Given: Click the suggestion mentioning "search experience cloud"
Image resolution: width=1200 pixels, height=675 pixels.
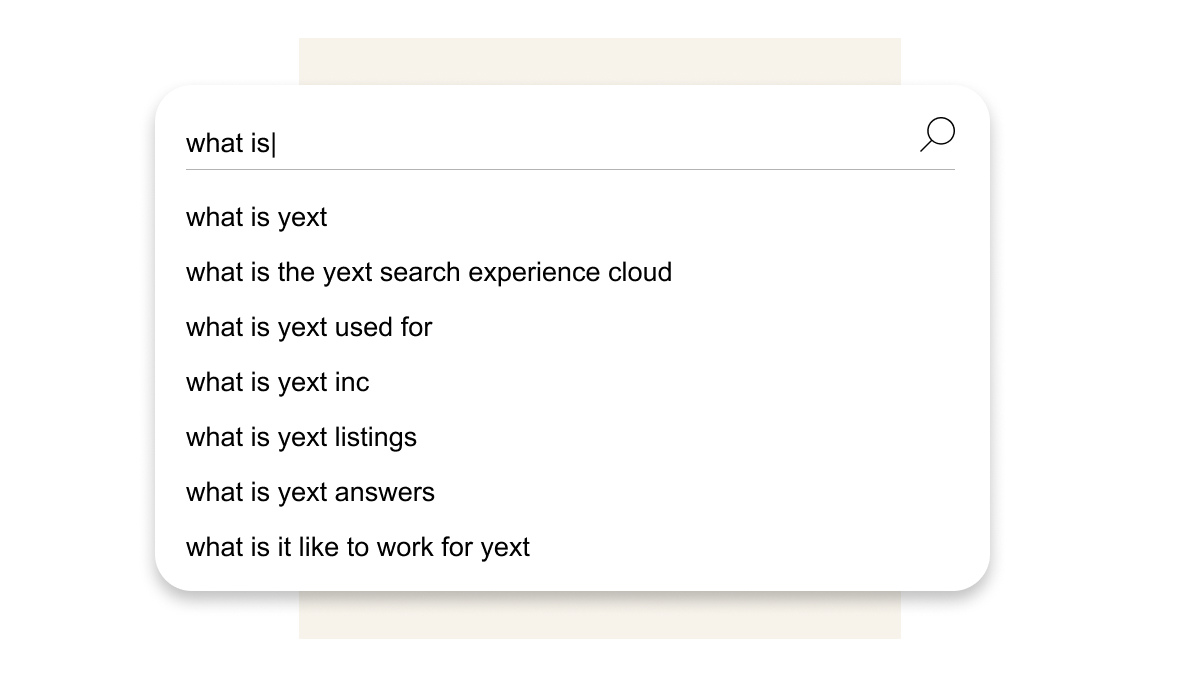Looking at the screenshot, I should pyautogui.click(x=429, y=273).
